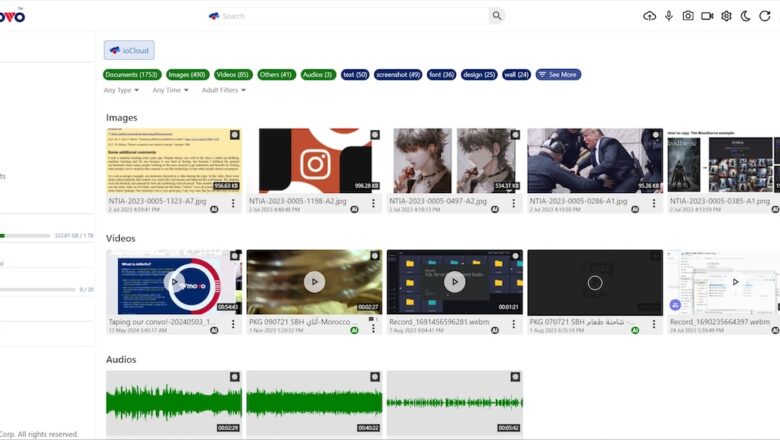Screen dimensions: 780x440
Task: Click AI badge on NTIA-2023-0005-1198-A2.jpg
Action: [354, 209]
